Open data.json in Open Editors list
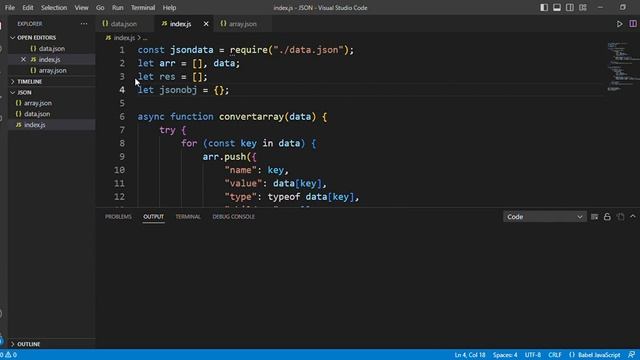640x360 pixels. point(52,49)
